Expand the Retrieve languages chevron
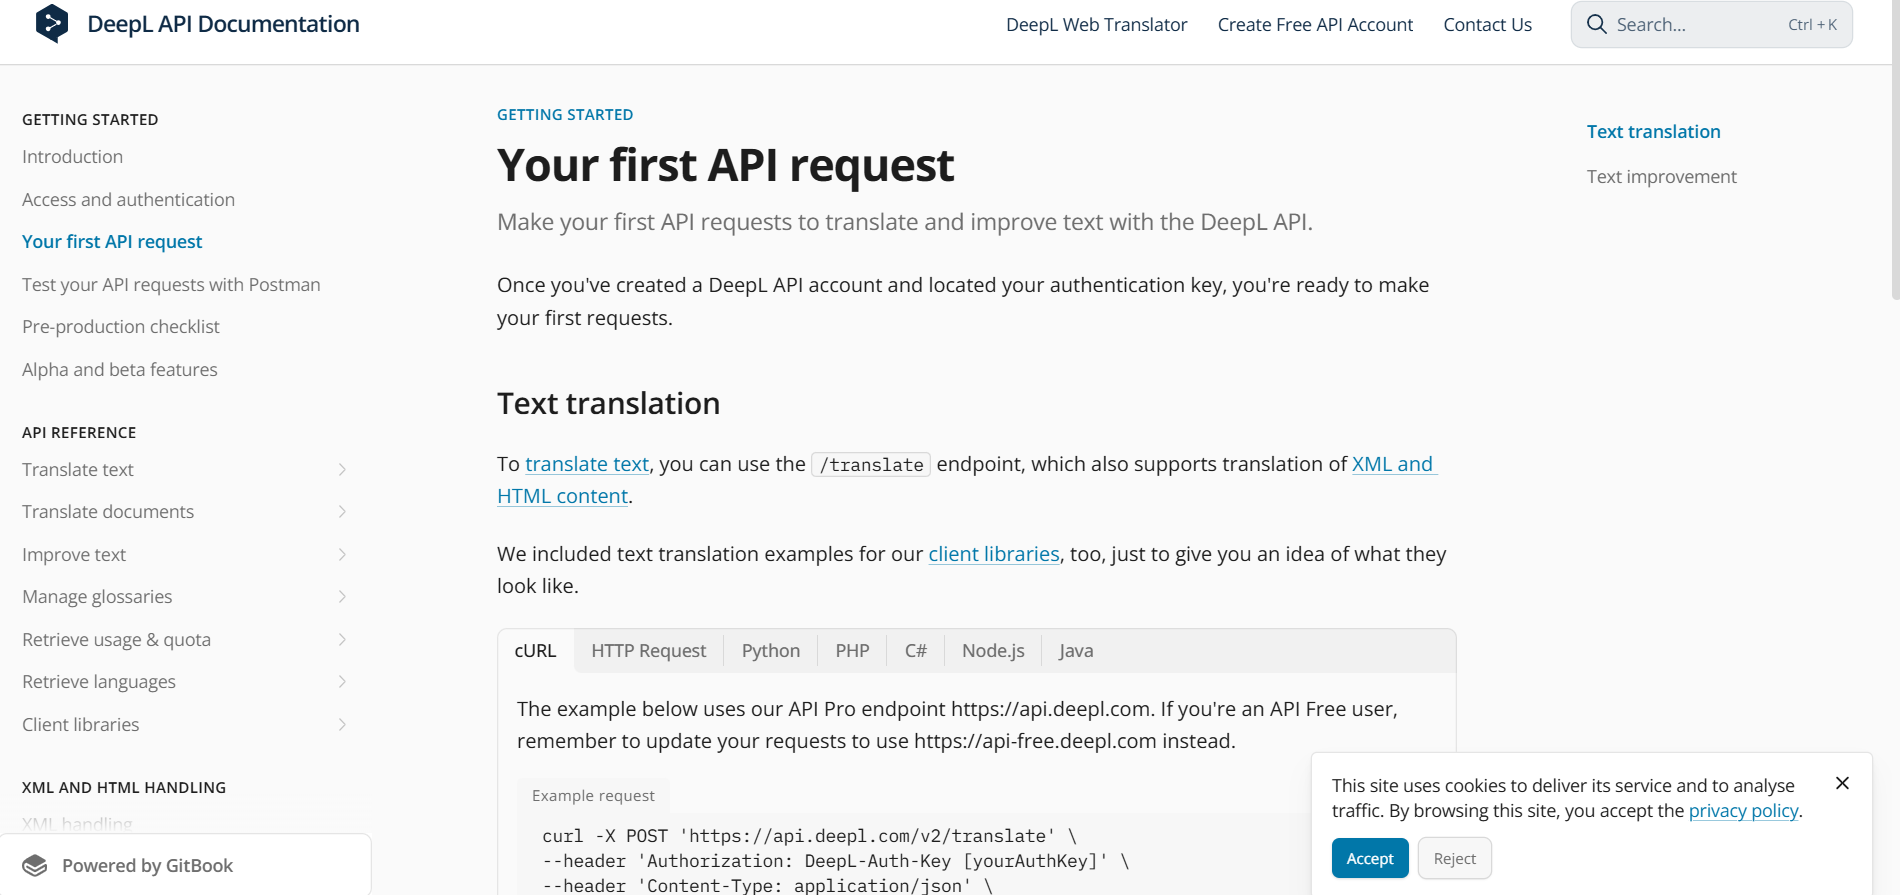 click(x=342, y=682)
